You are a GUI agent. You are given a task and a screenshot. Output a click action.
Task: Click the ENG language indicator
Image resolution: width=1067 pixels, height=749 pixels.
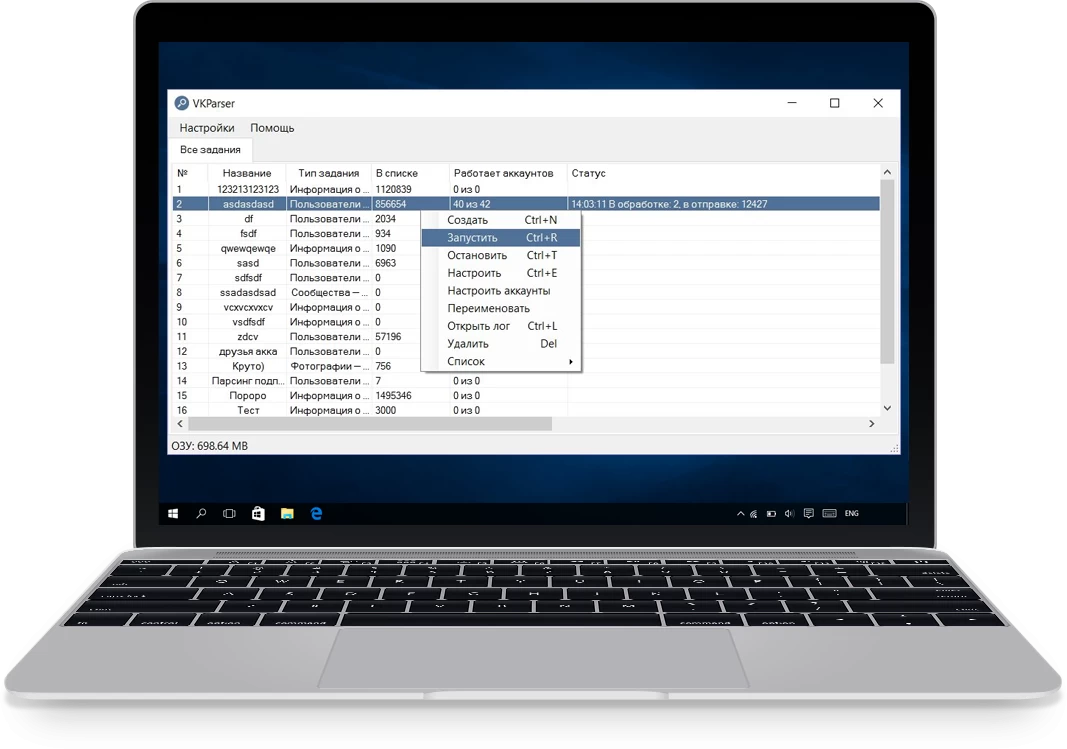(x=852, y=514)
